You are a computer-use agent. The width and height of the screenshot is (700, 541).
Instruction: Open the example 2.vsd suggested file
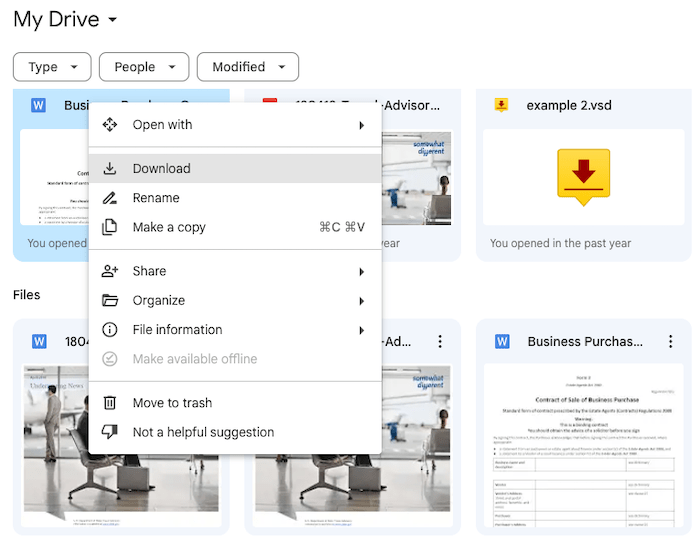pos(583,175)
